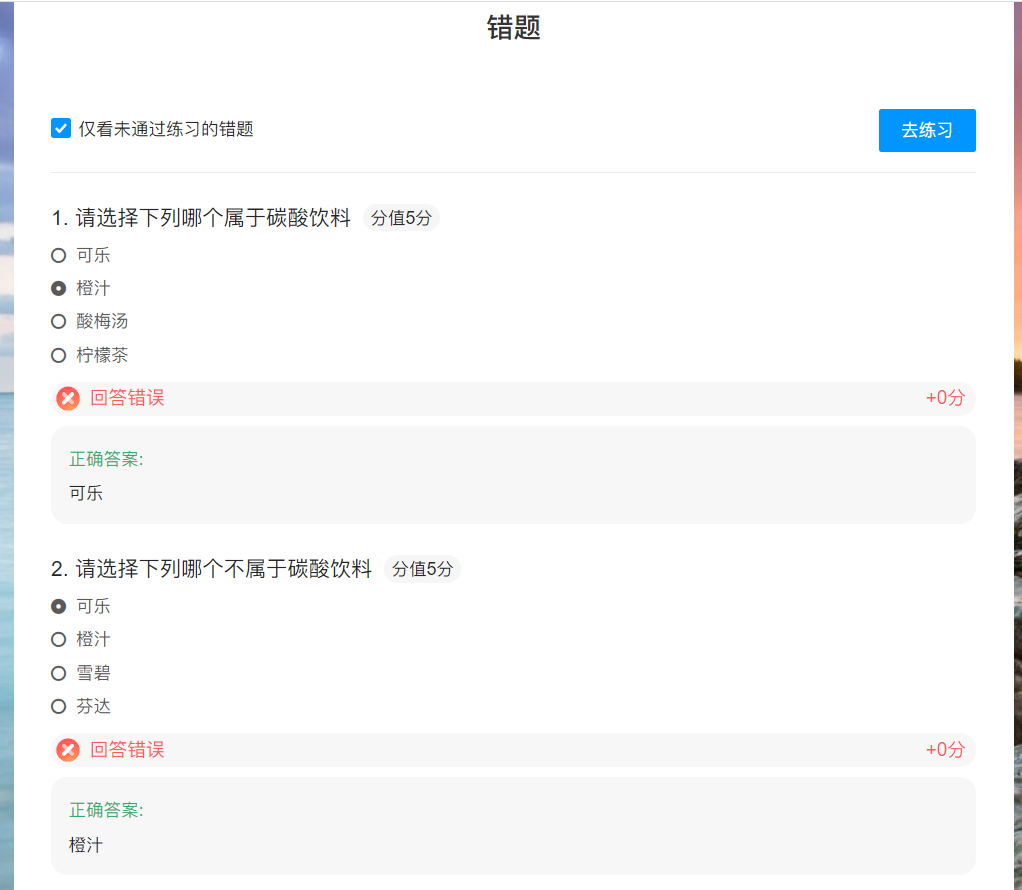
Task: Click correct answer 可乐 in answer box
Action: point(86,494)
